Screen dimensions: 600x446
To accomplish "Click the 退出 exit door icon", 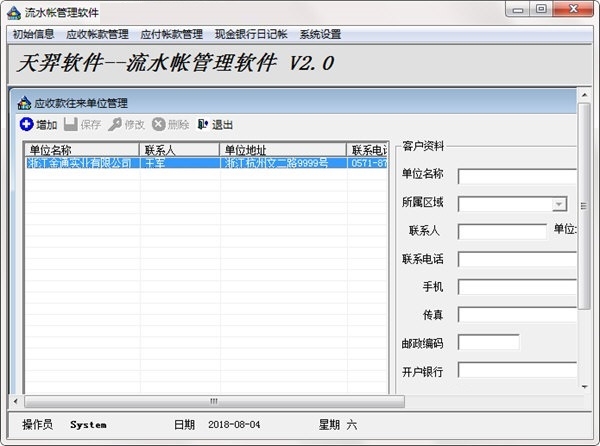I will (203, 124).
